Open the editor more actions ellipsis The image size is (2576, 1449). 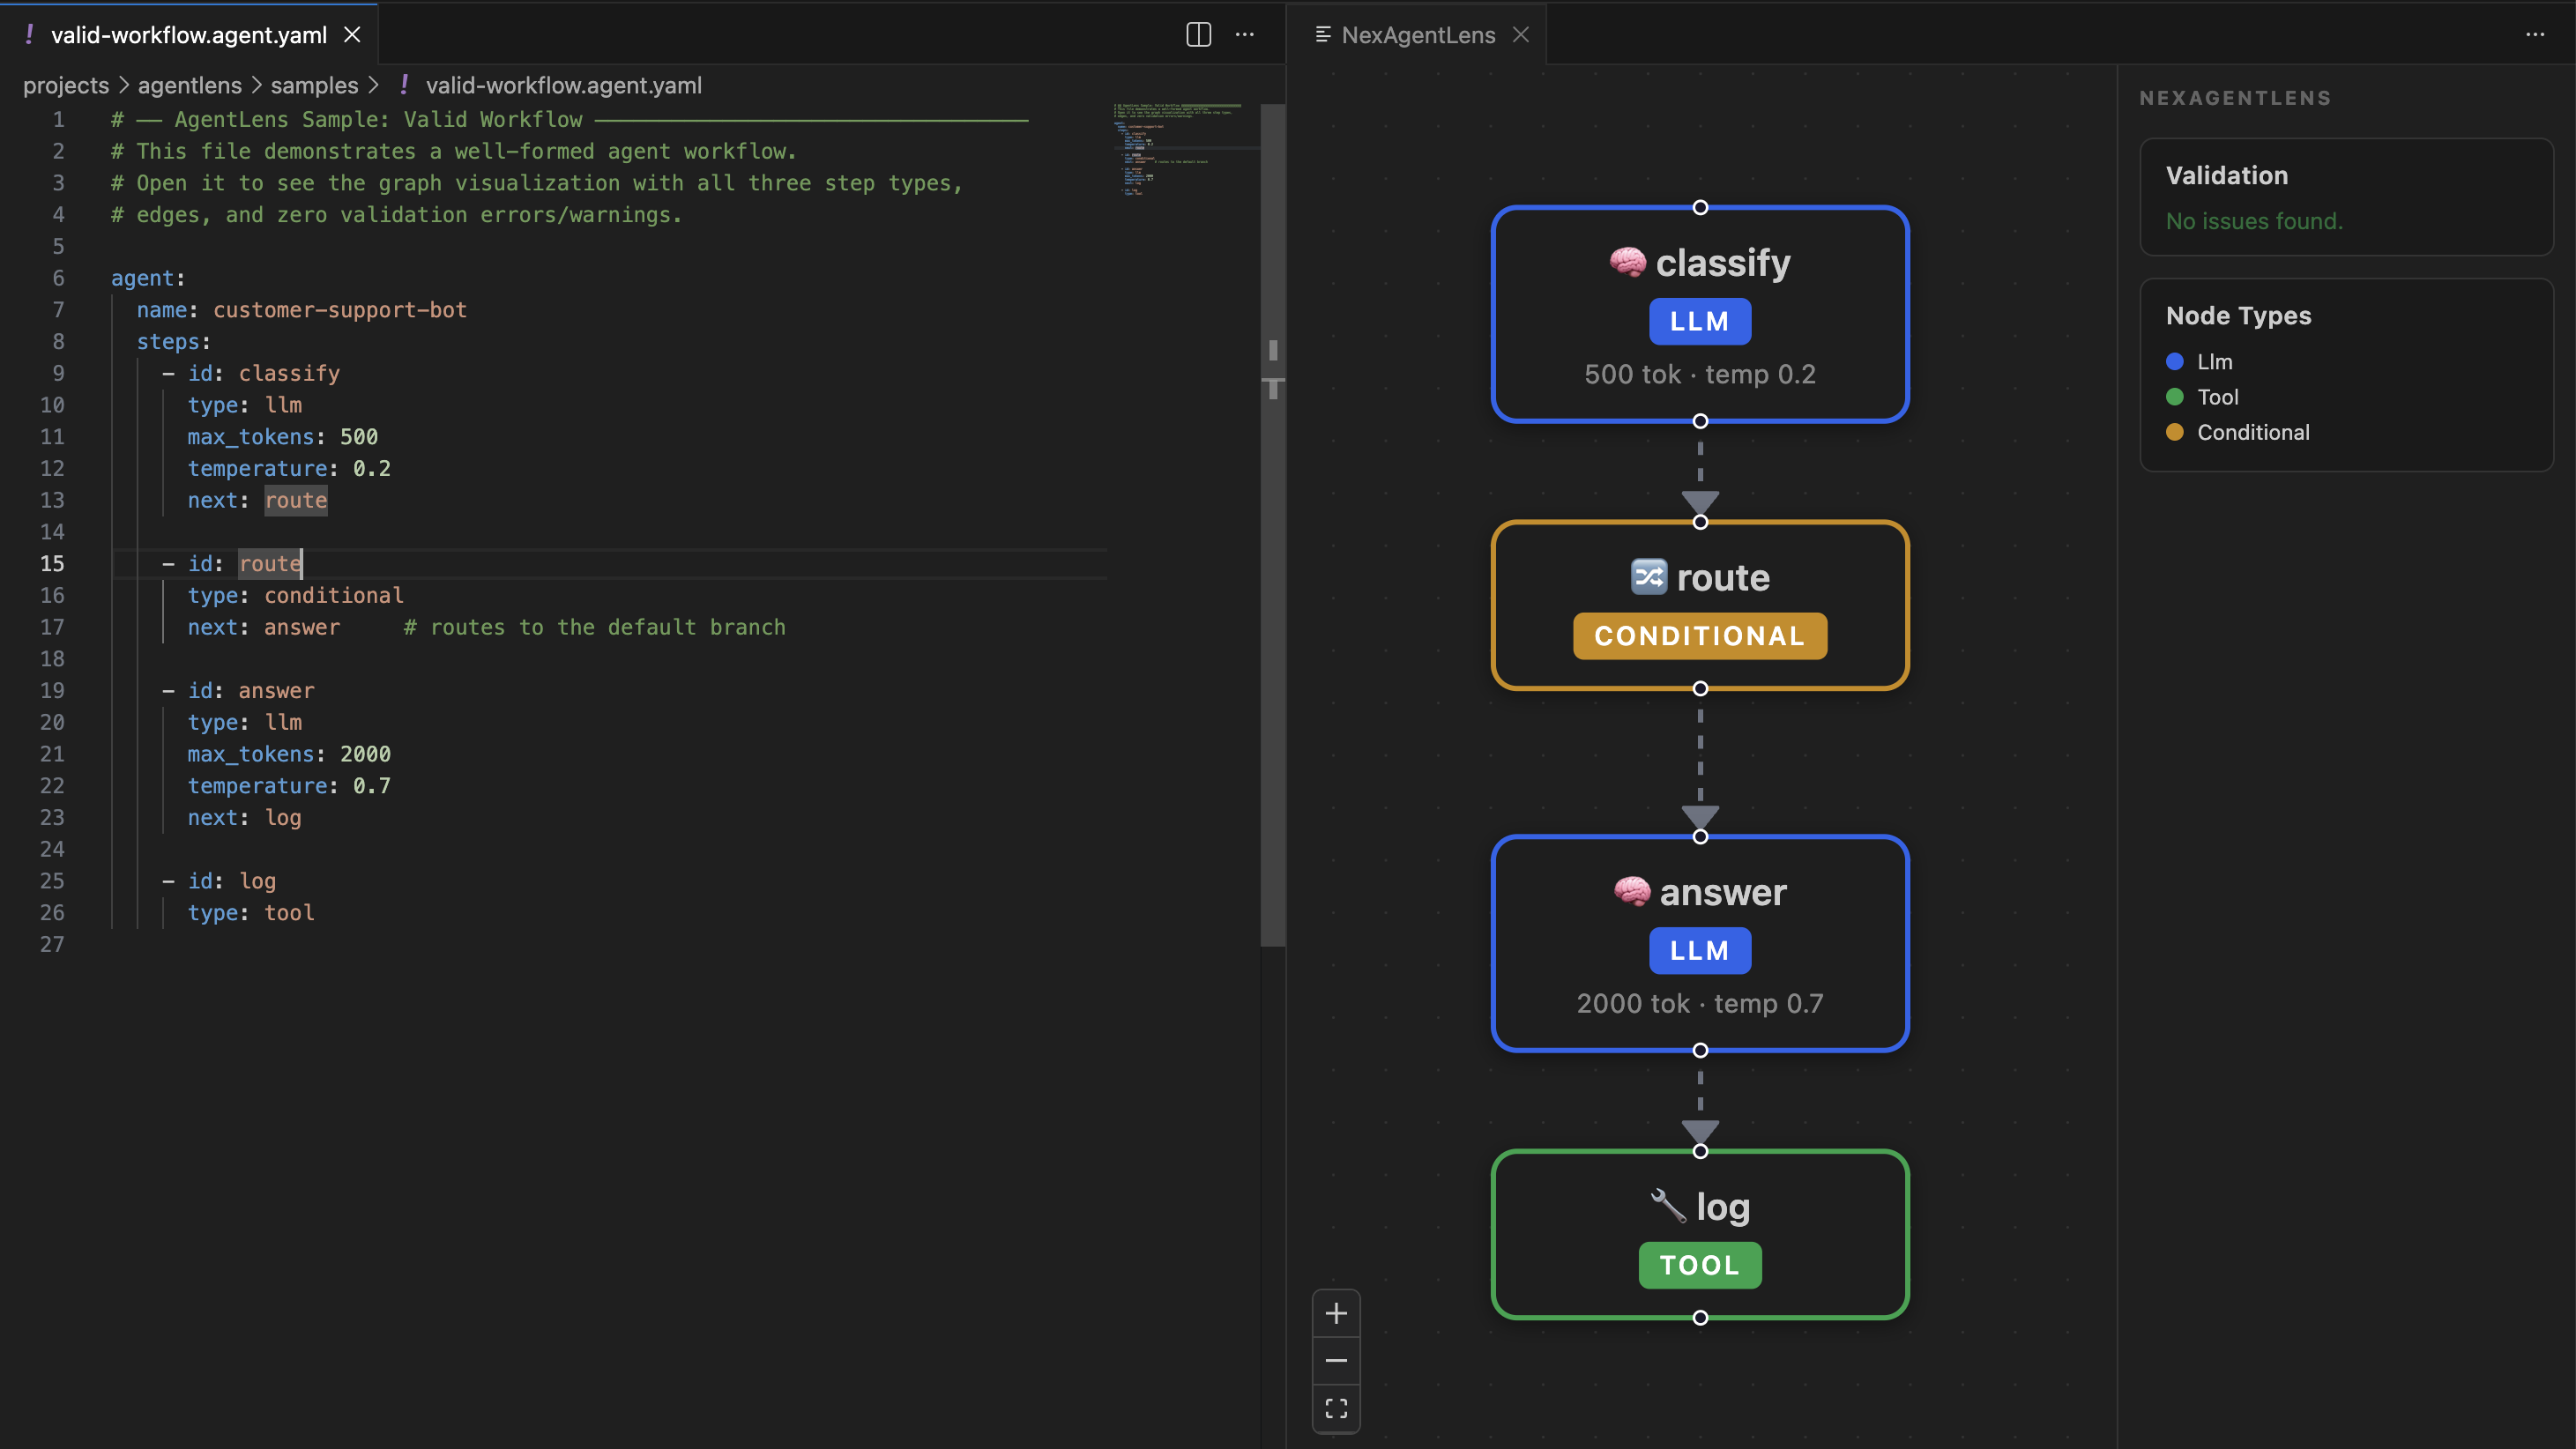pyautogui.click(x=1245, y=34)
